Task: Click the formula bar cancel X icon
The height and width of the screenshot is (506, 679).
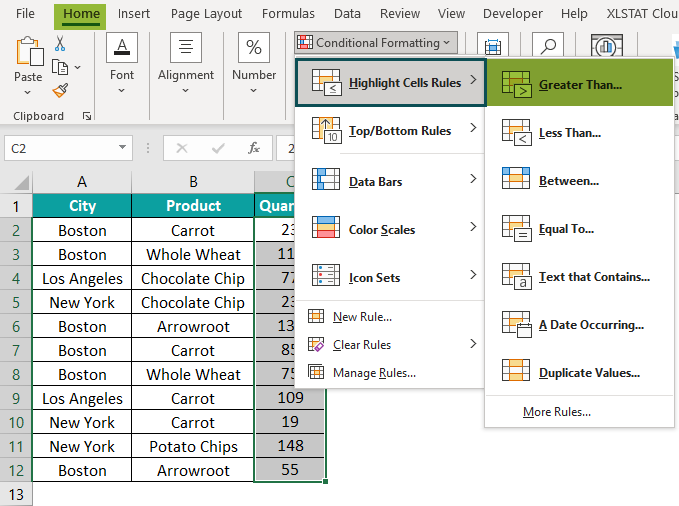Action: 182,148
